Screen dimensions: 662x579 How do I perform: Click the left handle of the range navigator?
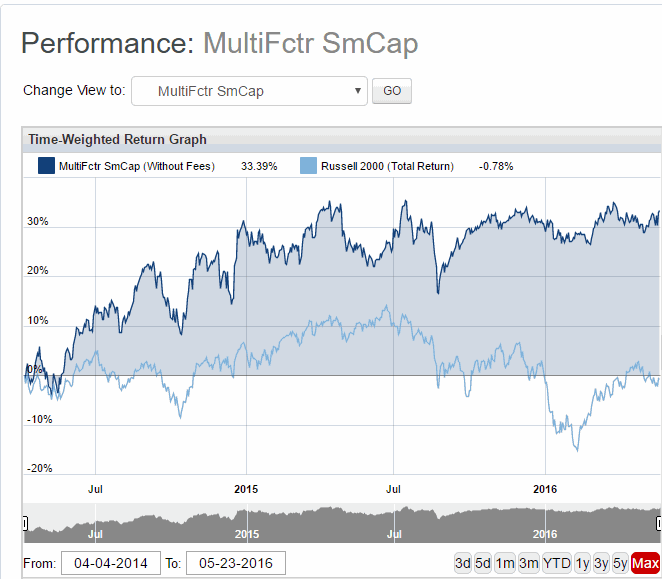(25, 524)
